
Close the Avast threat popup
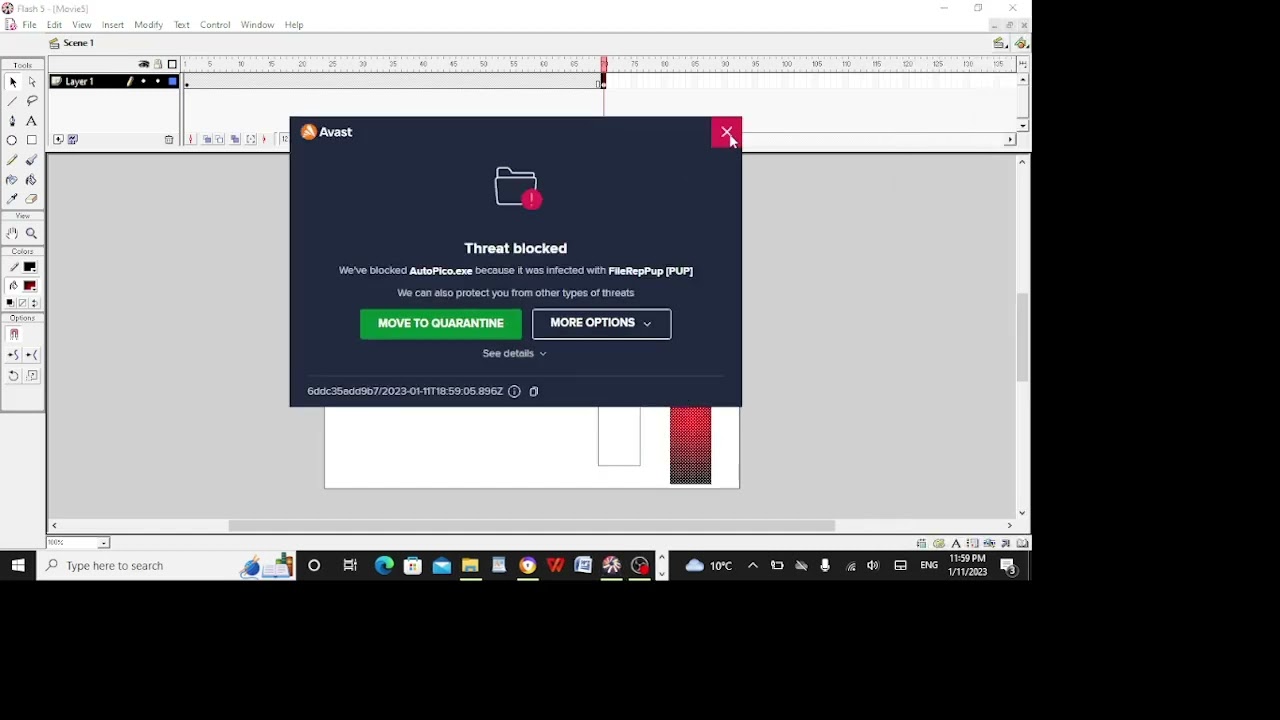click(x=726, y=132)
